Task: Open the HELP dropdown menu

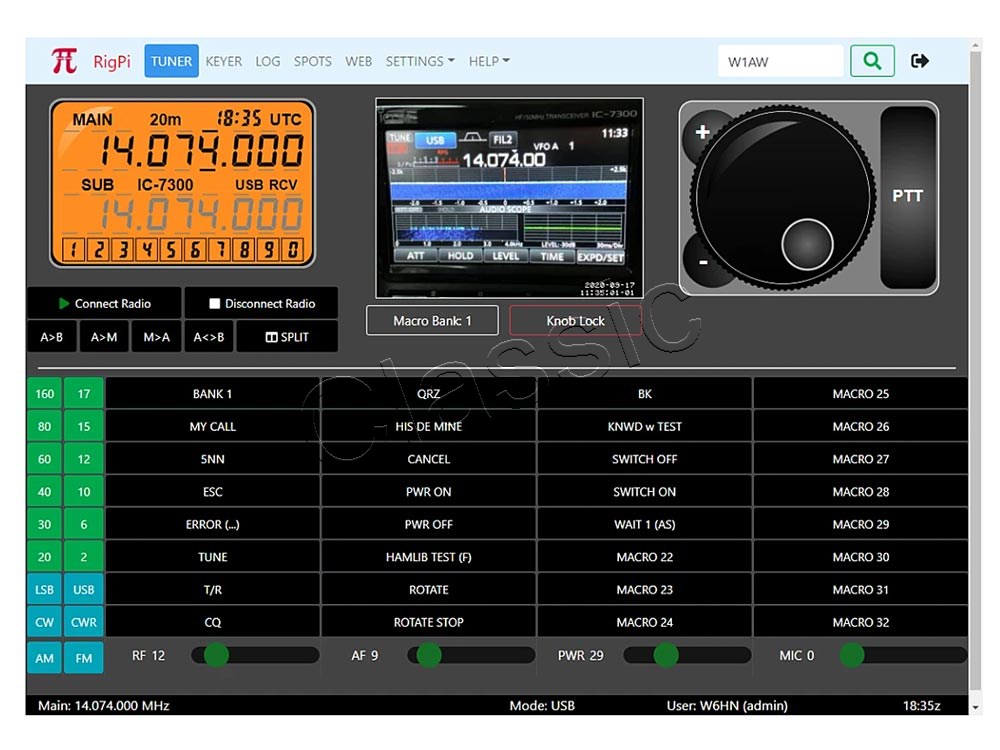Action: click(489, 61)
